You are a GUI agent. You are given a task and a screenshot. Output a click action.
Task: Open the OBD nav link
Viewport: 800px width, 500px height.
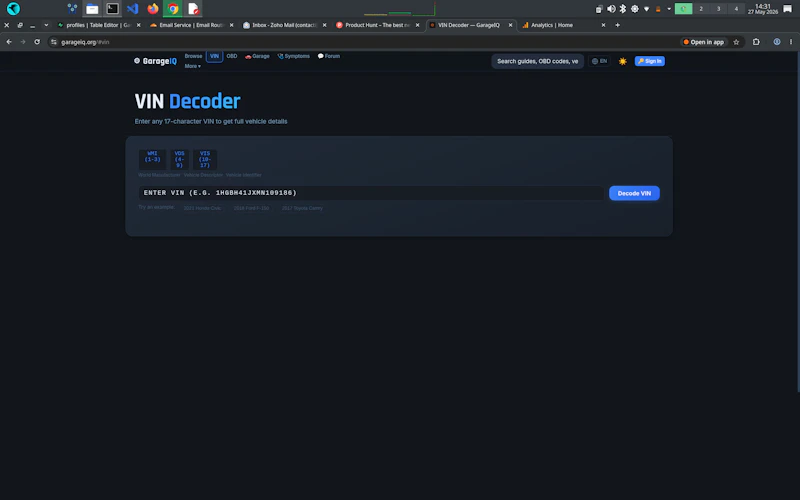point(232,56)
